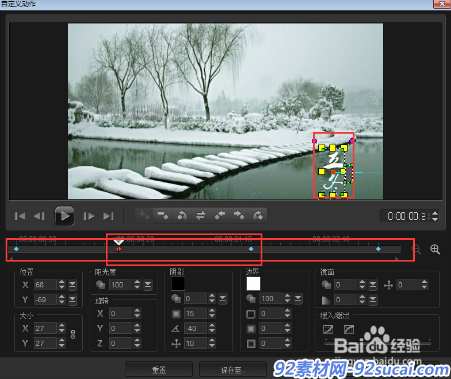Go to the next keyframe
This screenshot has width=451, height=379.
click(239, 215)
